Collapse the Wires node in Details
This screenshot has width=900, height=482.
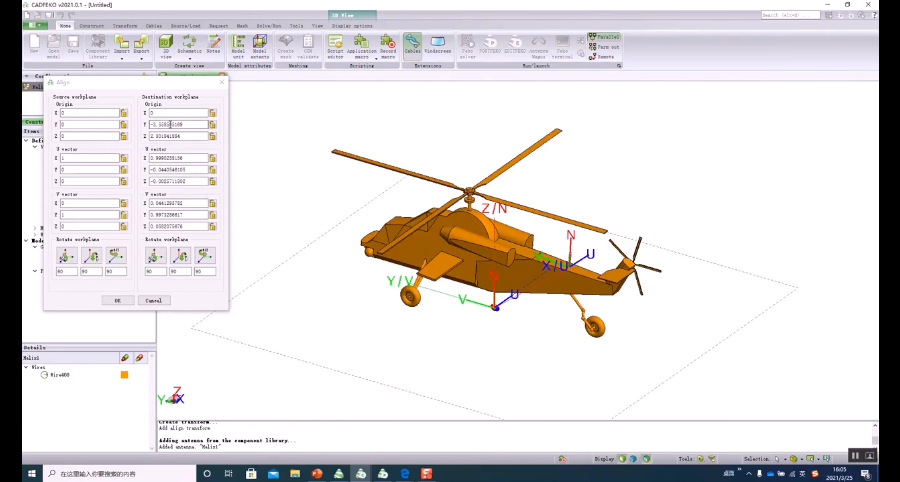click(x=26, y=367)
